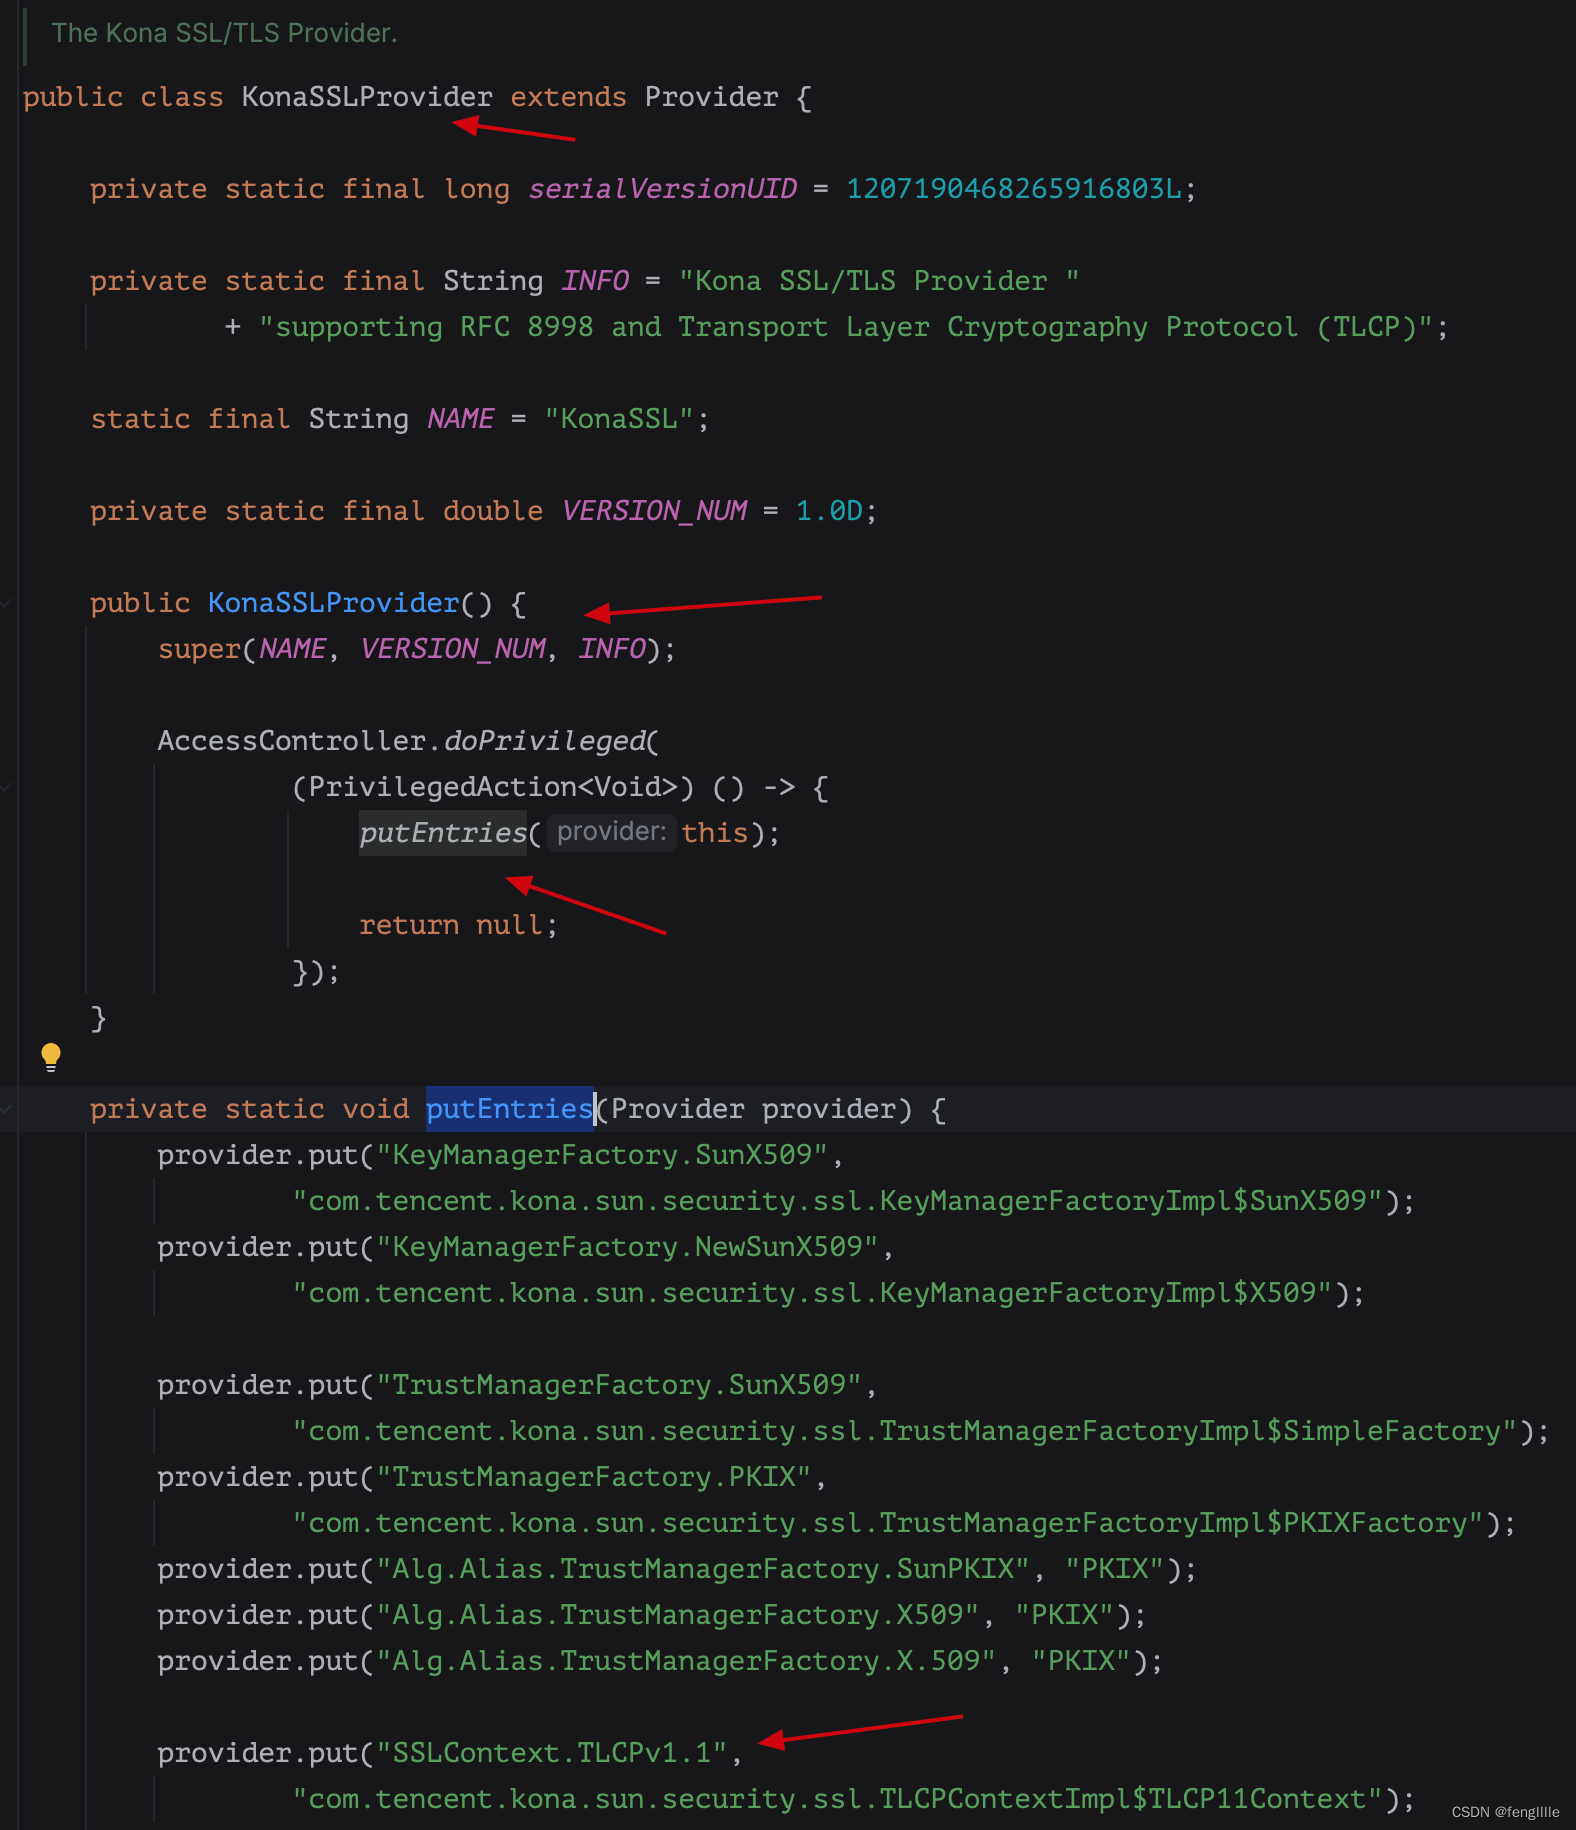This screenshot has height=1830, width=1576.
Task: Click the yellow lightbulb quick-fix icon
Action: (x=51, y=1057)
